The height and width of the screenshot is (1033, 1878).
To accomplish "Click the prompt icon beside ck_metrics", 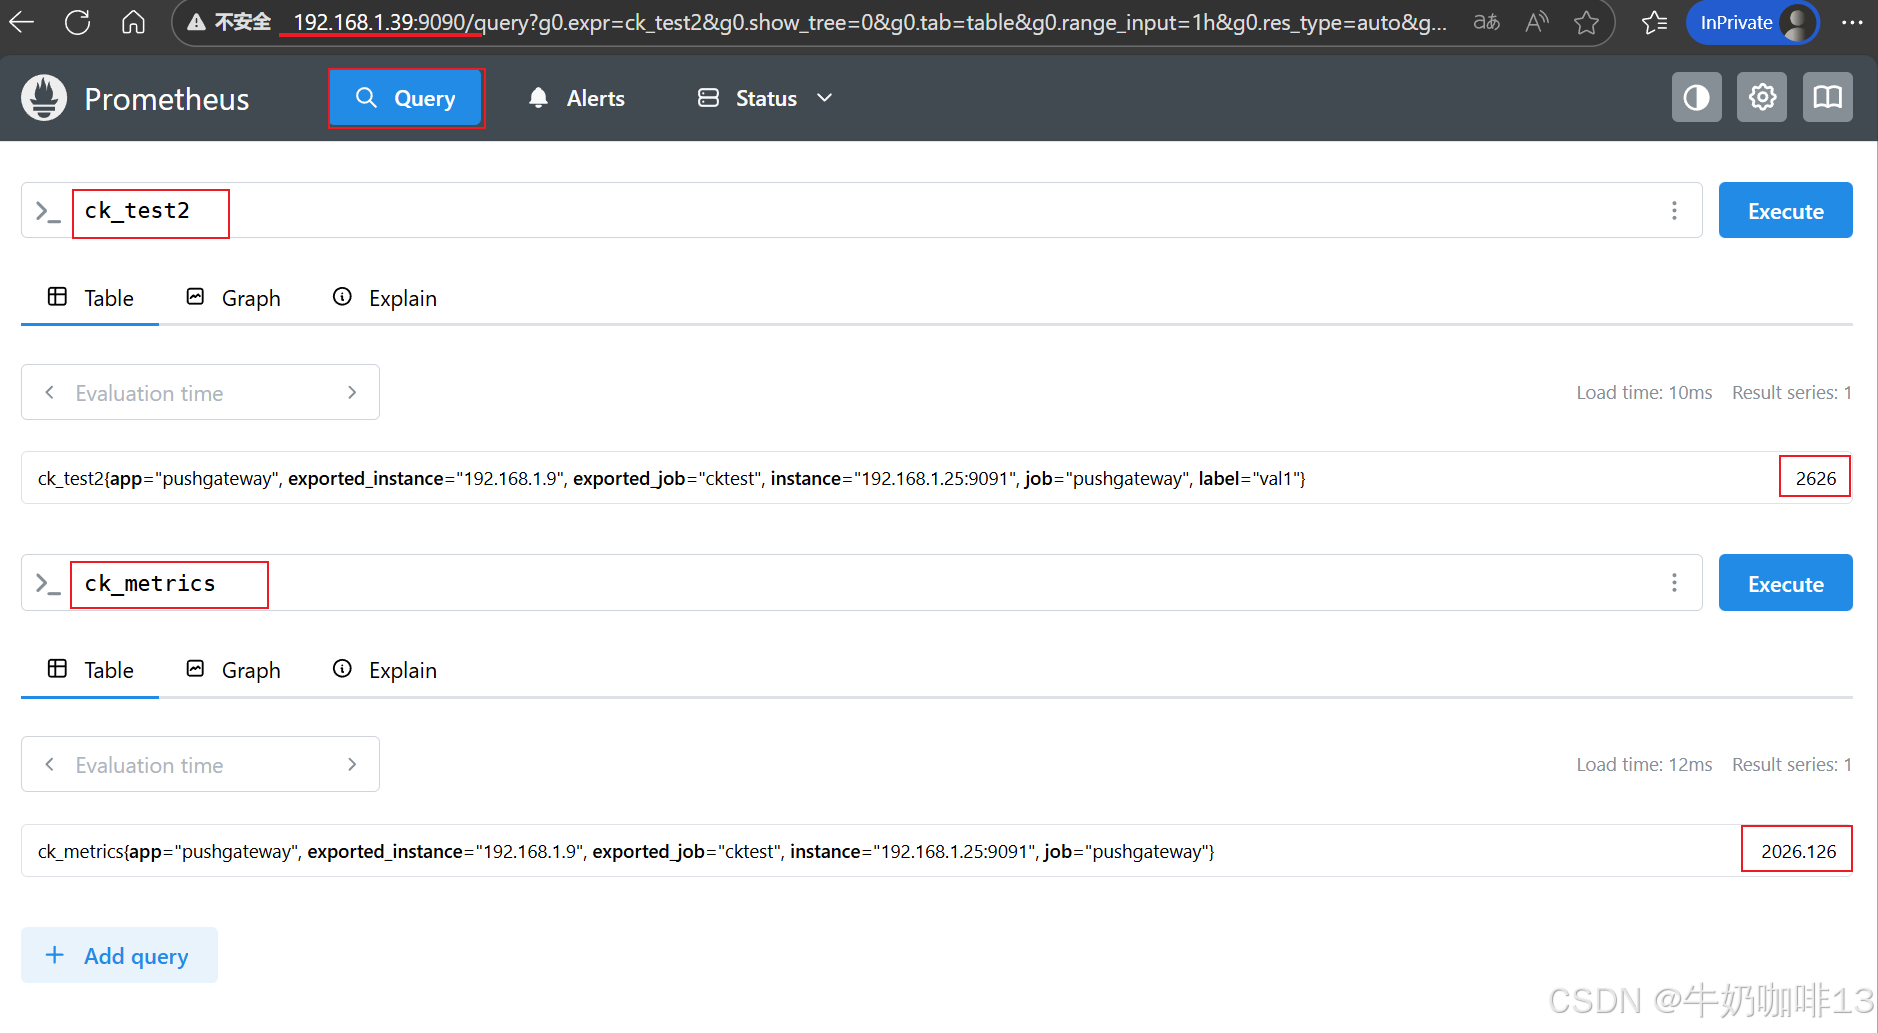I will tap(48, 583).
